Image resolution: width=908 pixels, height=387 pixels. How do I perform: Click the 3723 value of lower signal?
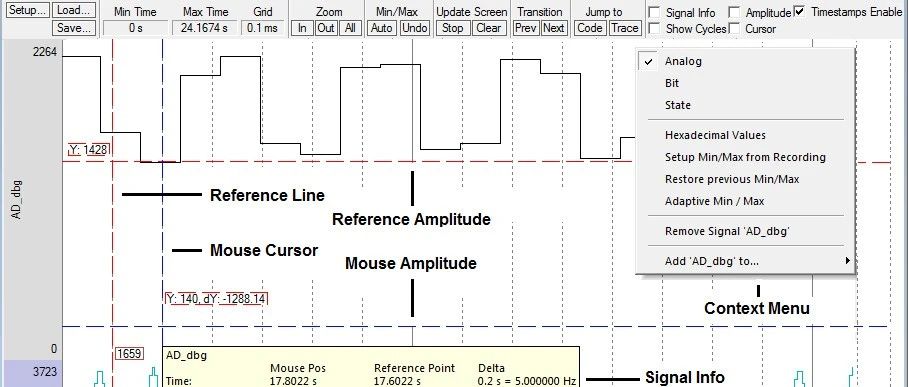(45, 371)
